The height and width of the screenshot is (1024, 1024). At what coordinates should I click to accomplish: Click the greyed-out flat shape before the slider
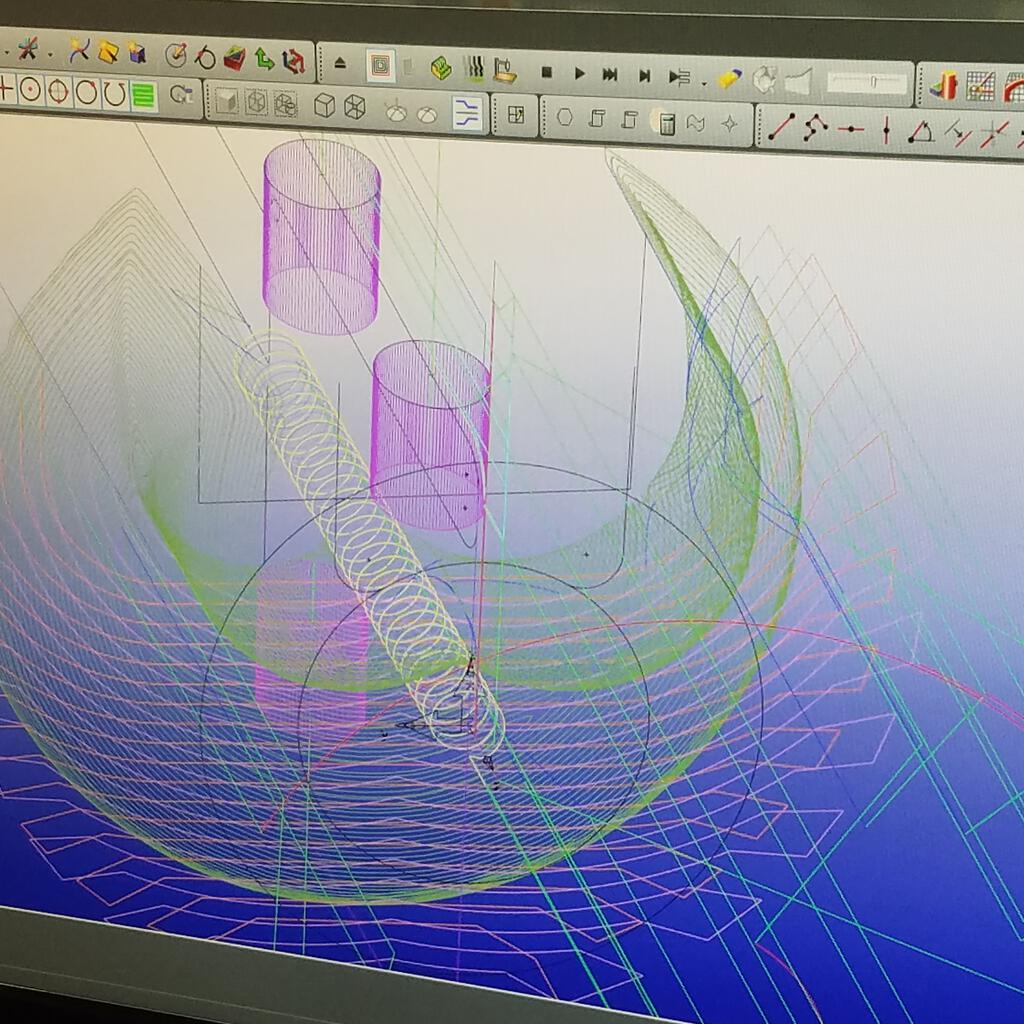coord(797,82)
